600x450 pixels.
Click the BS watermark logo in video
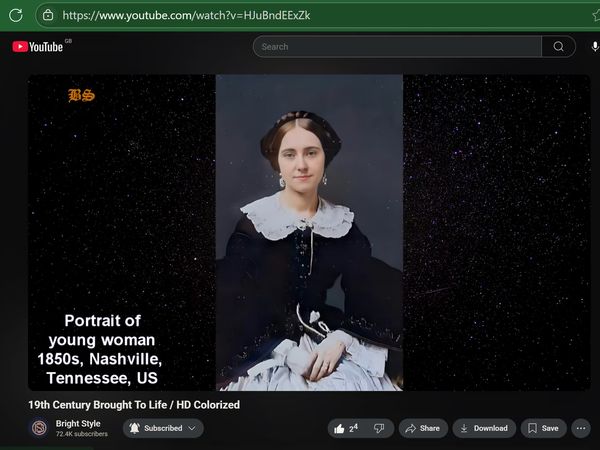81,95
